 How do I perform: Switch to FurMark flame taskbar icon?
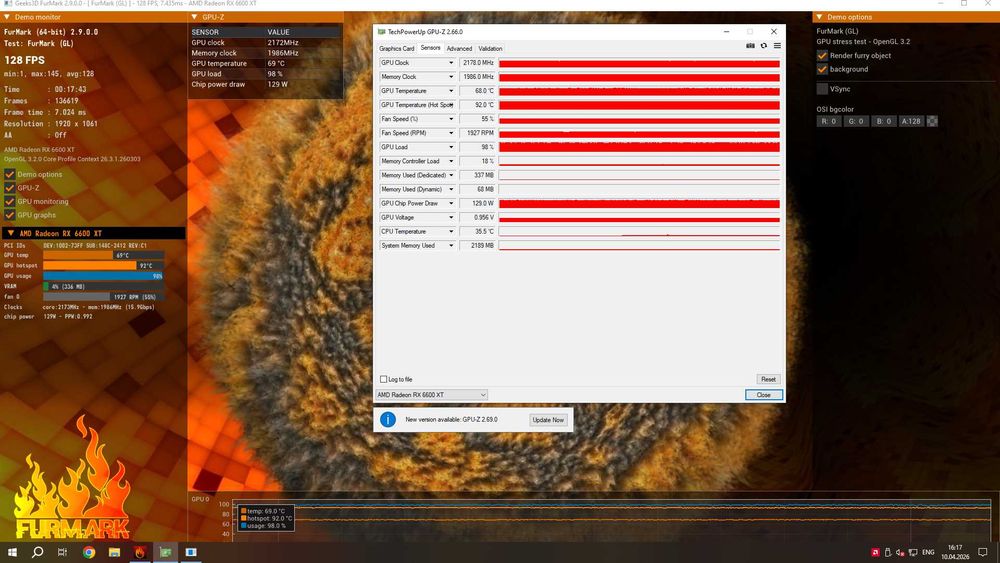(140, 552)
